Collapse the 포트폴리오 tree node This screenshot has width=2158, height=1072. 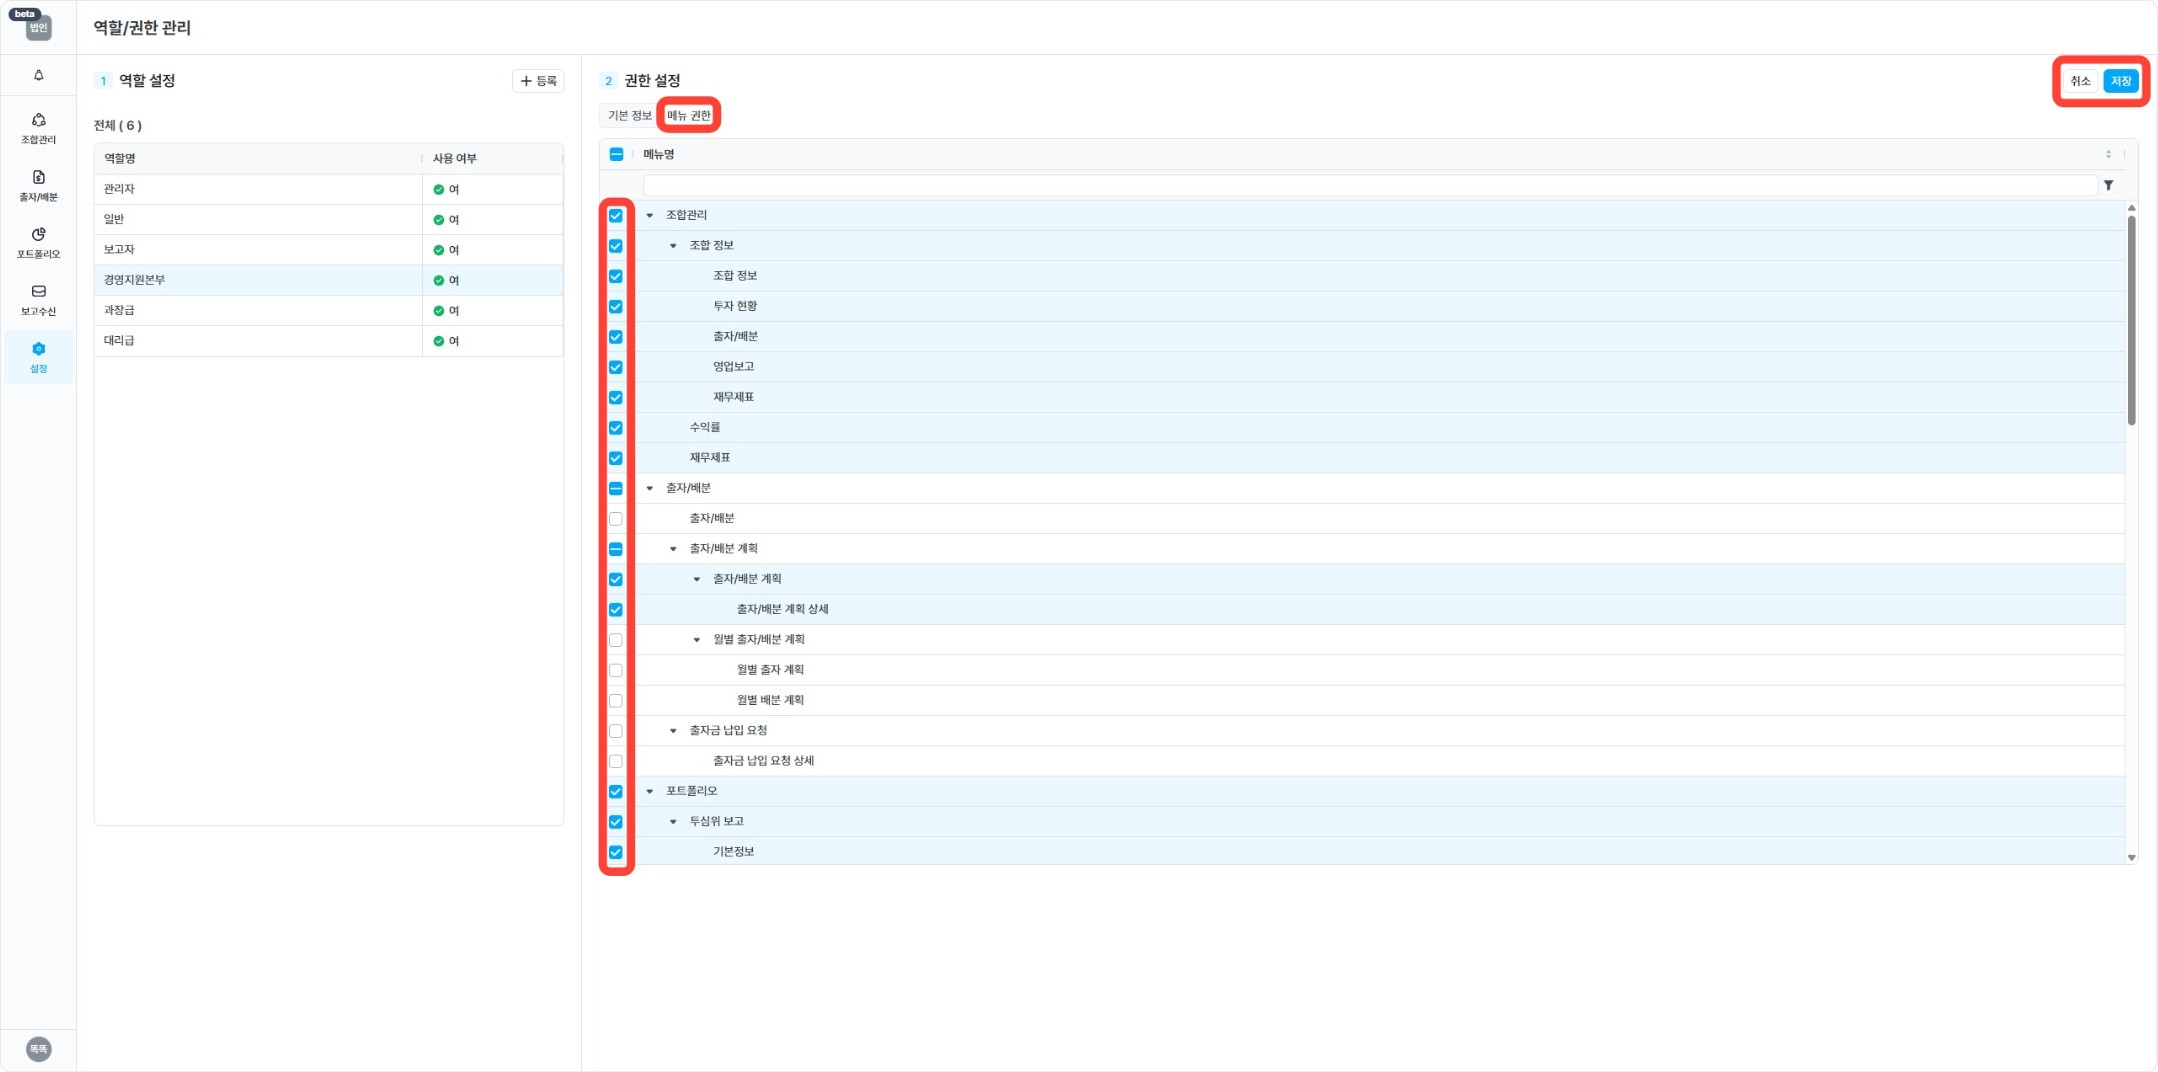click(x=650, y=791)
